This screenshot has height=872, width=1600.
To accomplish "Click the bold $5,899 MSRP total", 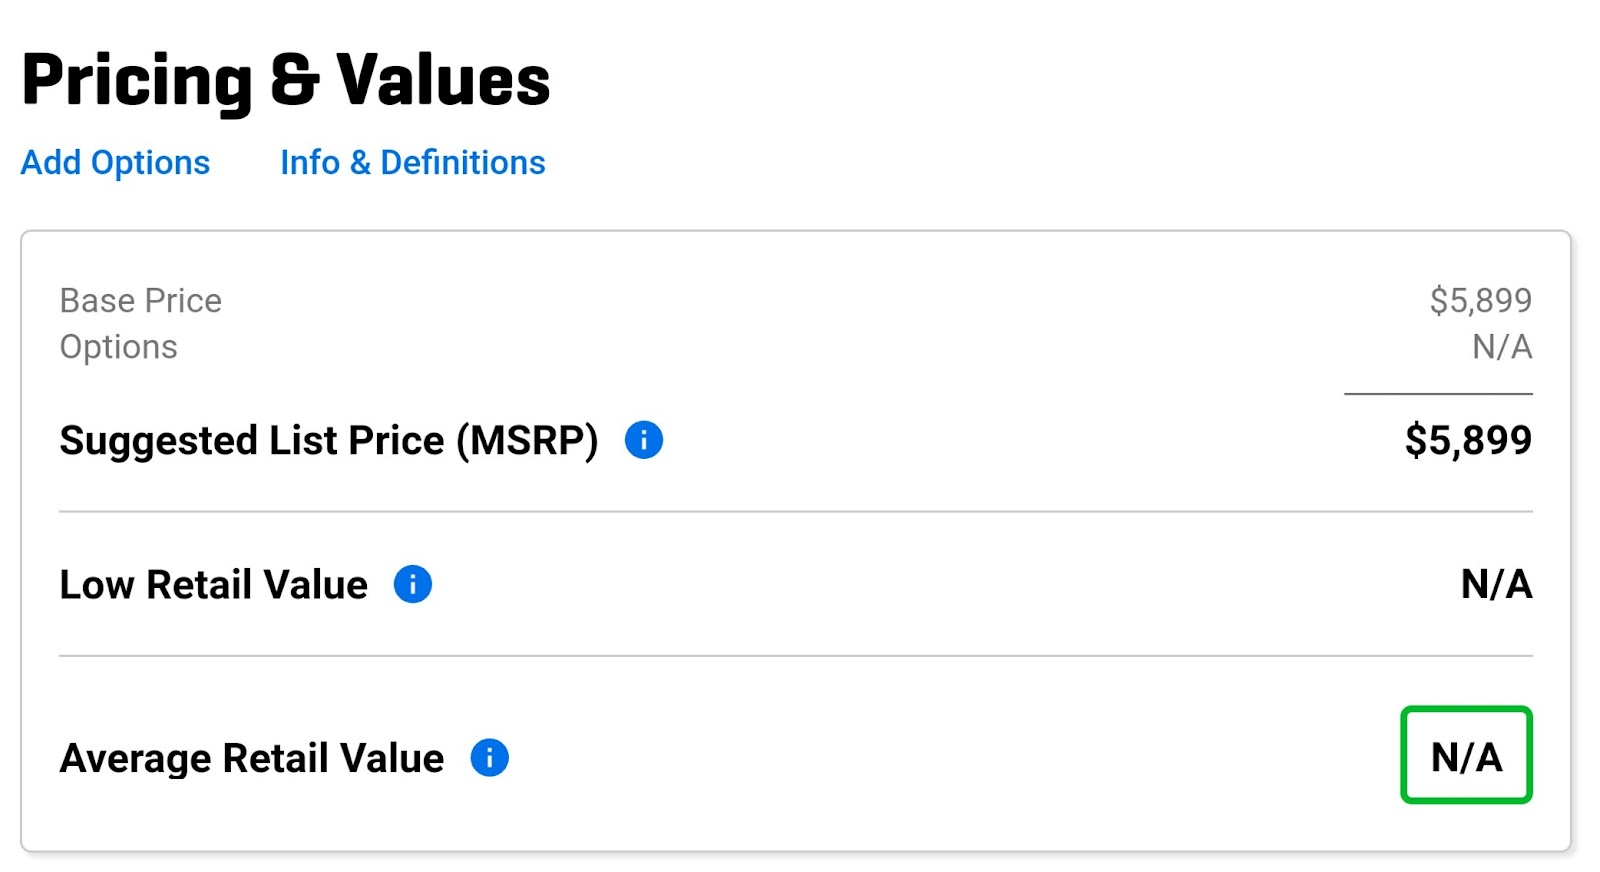I will click(x=1468, y=440).
